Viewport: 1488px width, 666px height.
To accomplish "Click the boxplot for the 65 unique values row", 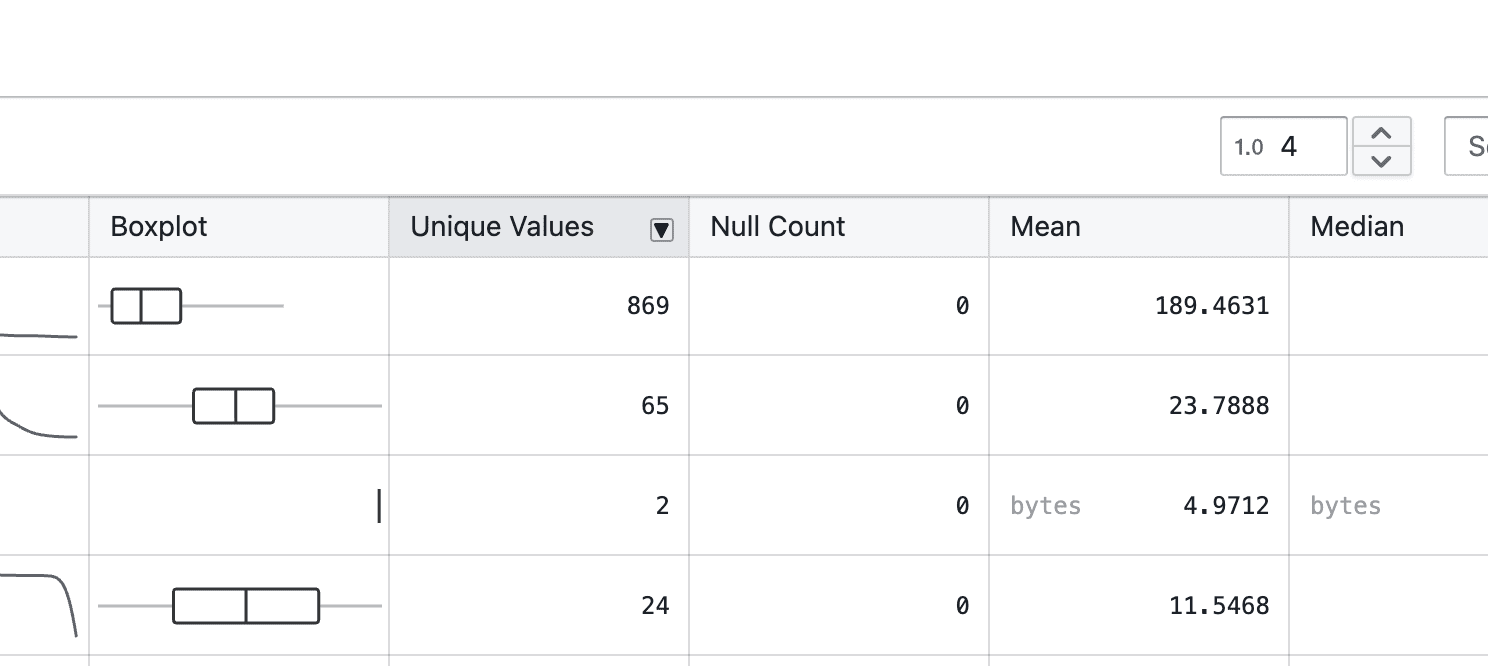I will tap(234, 406).
